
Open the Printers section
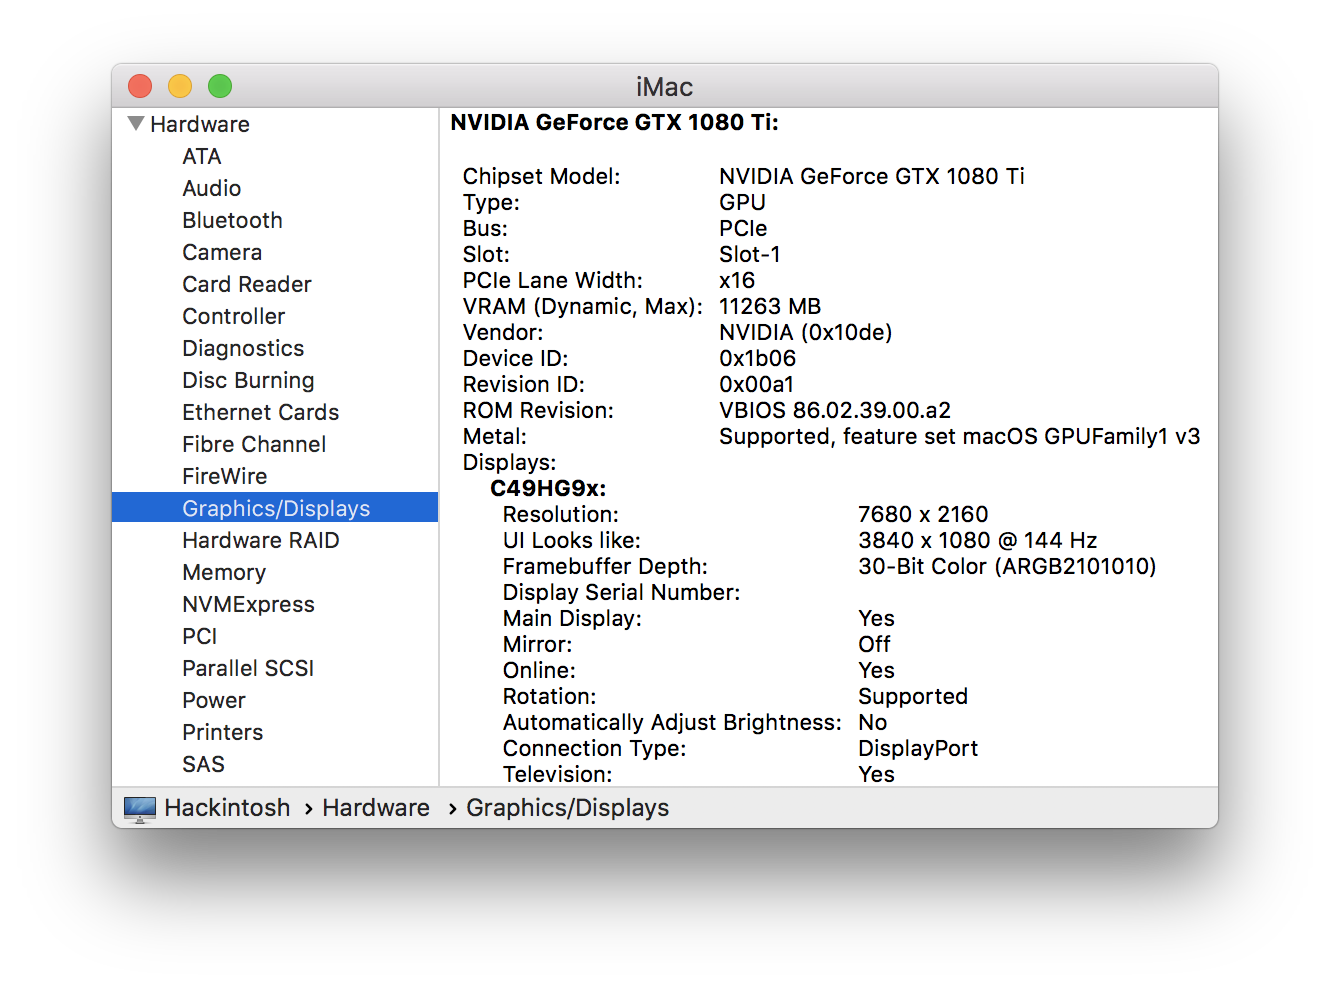pyautogui.click(x=223, y=732)
